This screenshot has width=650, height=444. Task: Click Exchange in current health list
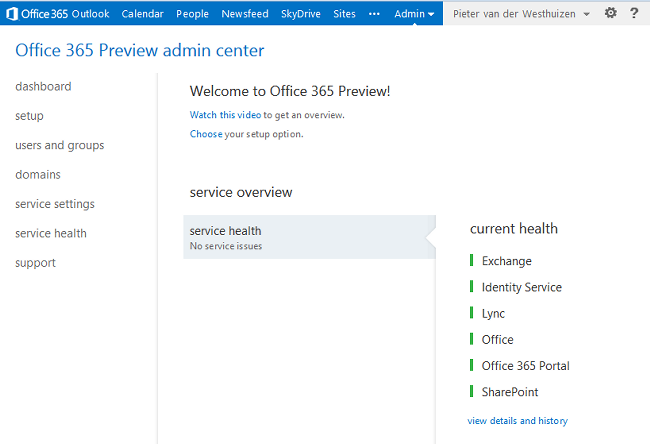[x=507, y=261]
